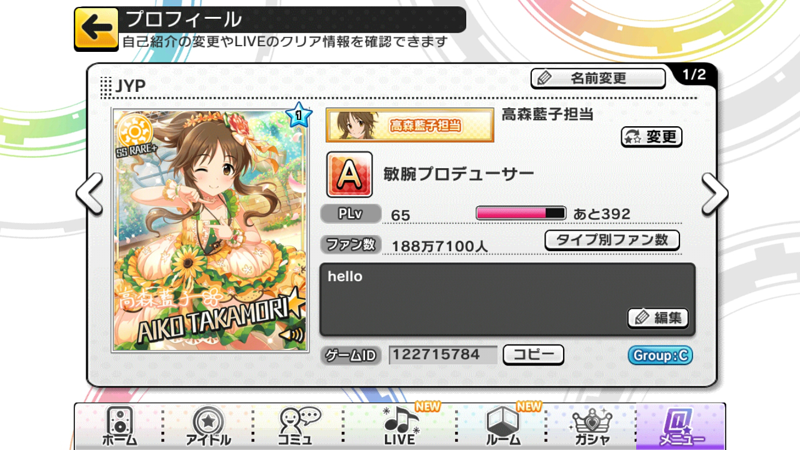The height and width of the screenshot is (450, 800).
Task: Go to previous profile page arrow
Action: [90, 194]
